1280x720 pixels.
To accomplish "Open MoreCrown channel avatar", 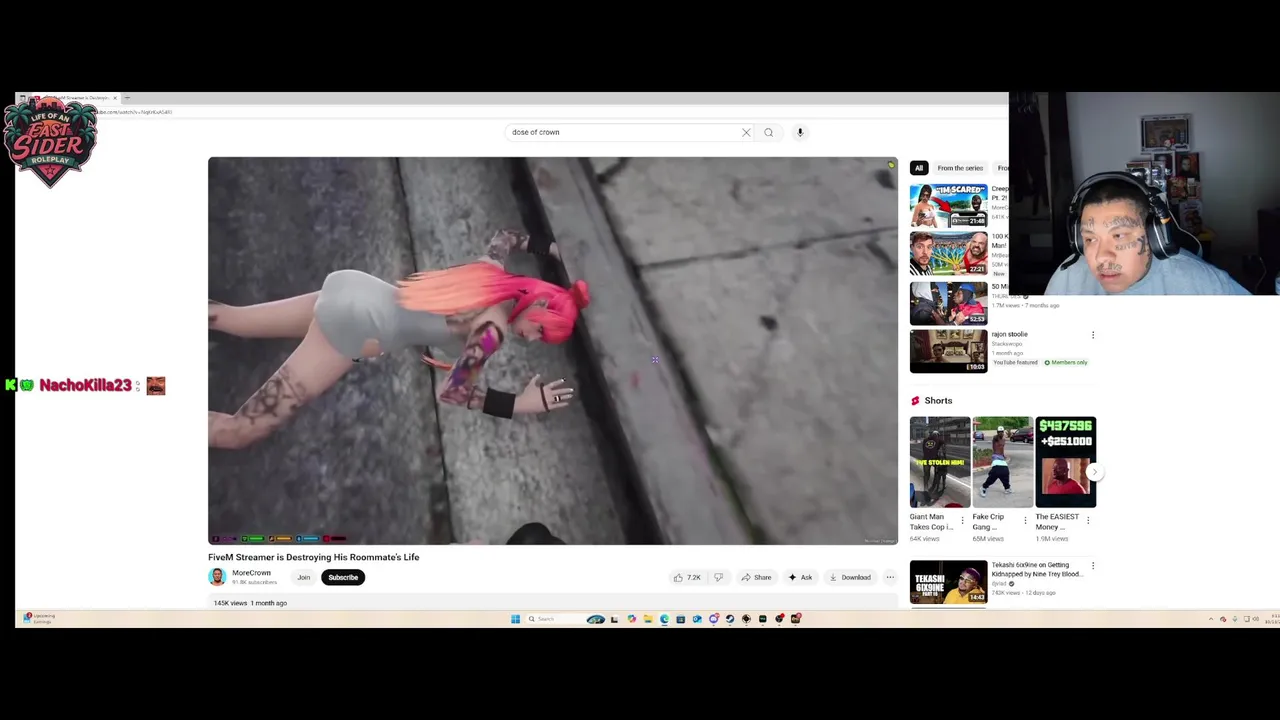I will (x=217, y=577).
